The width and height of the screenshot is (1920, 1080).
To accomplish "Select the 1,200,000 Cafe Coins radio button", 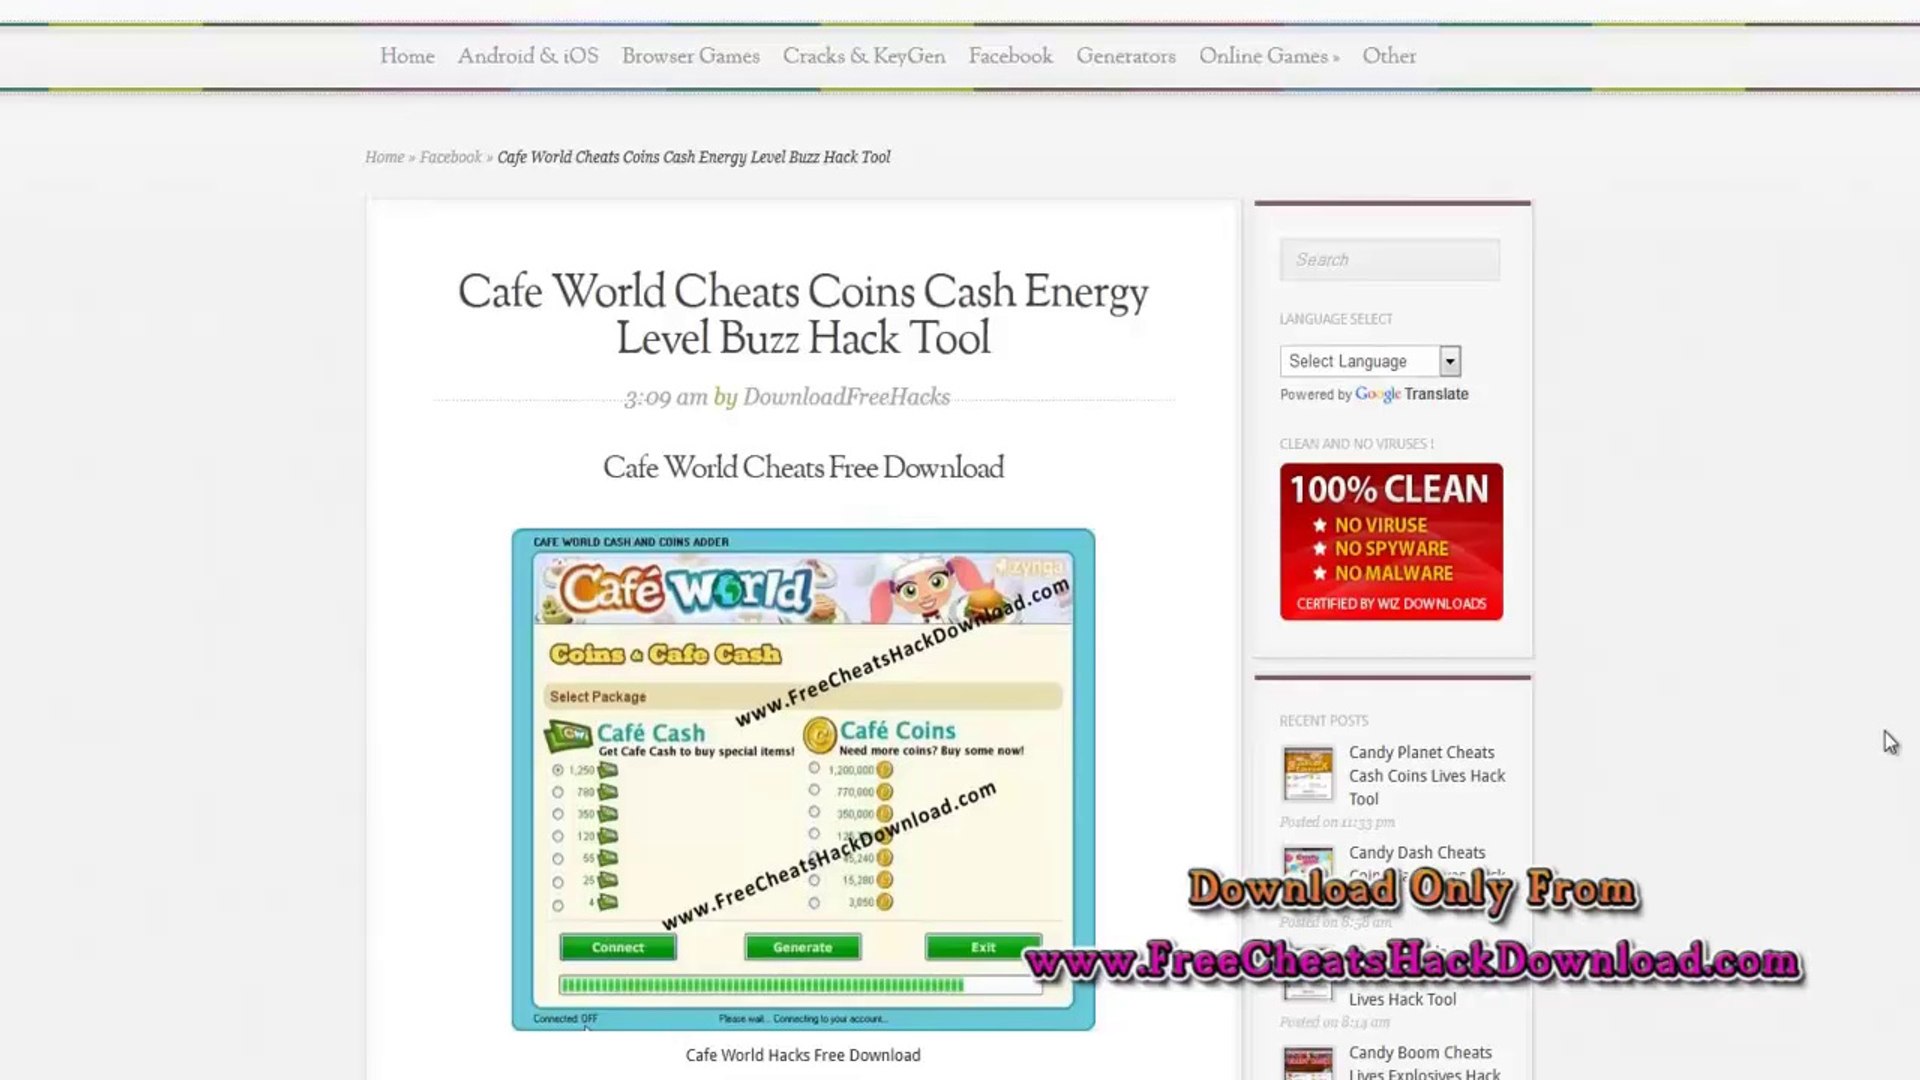I will 812,769.
